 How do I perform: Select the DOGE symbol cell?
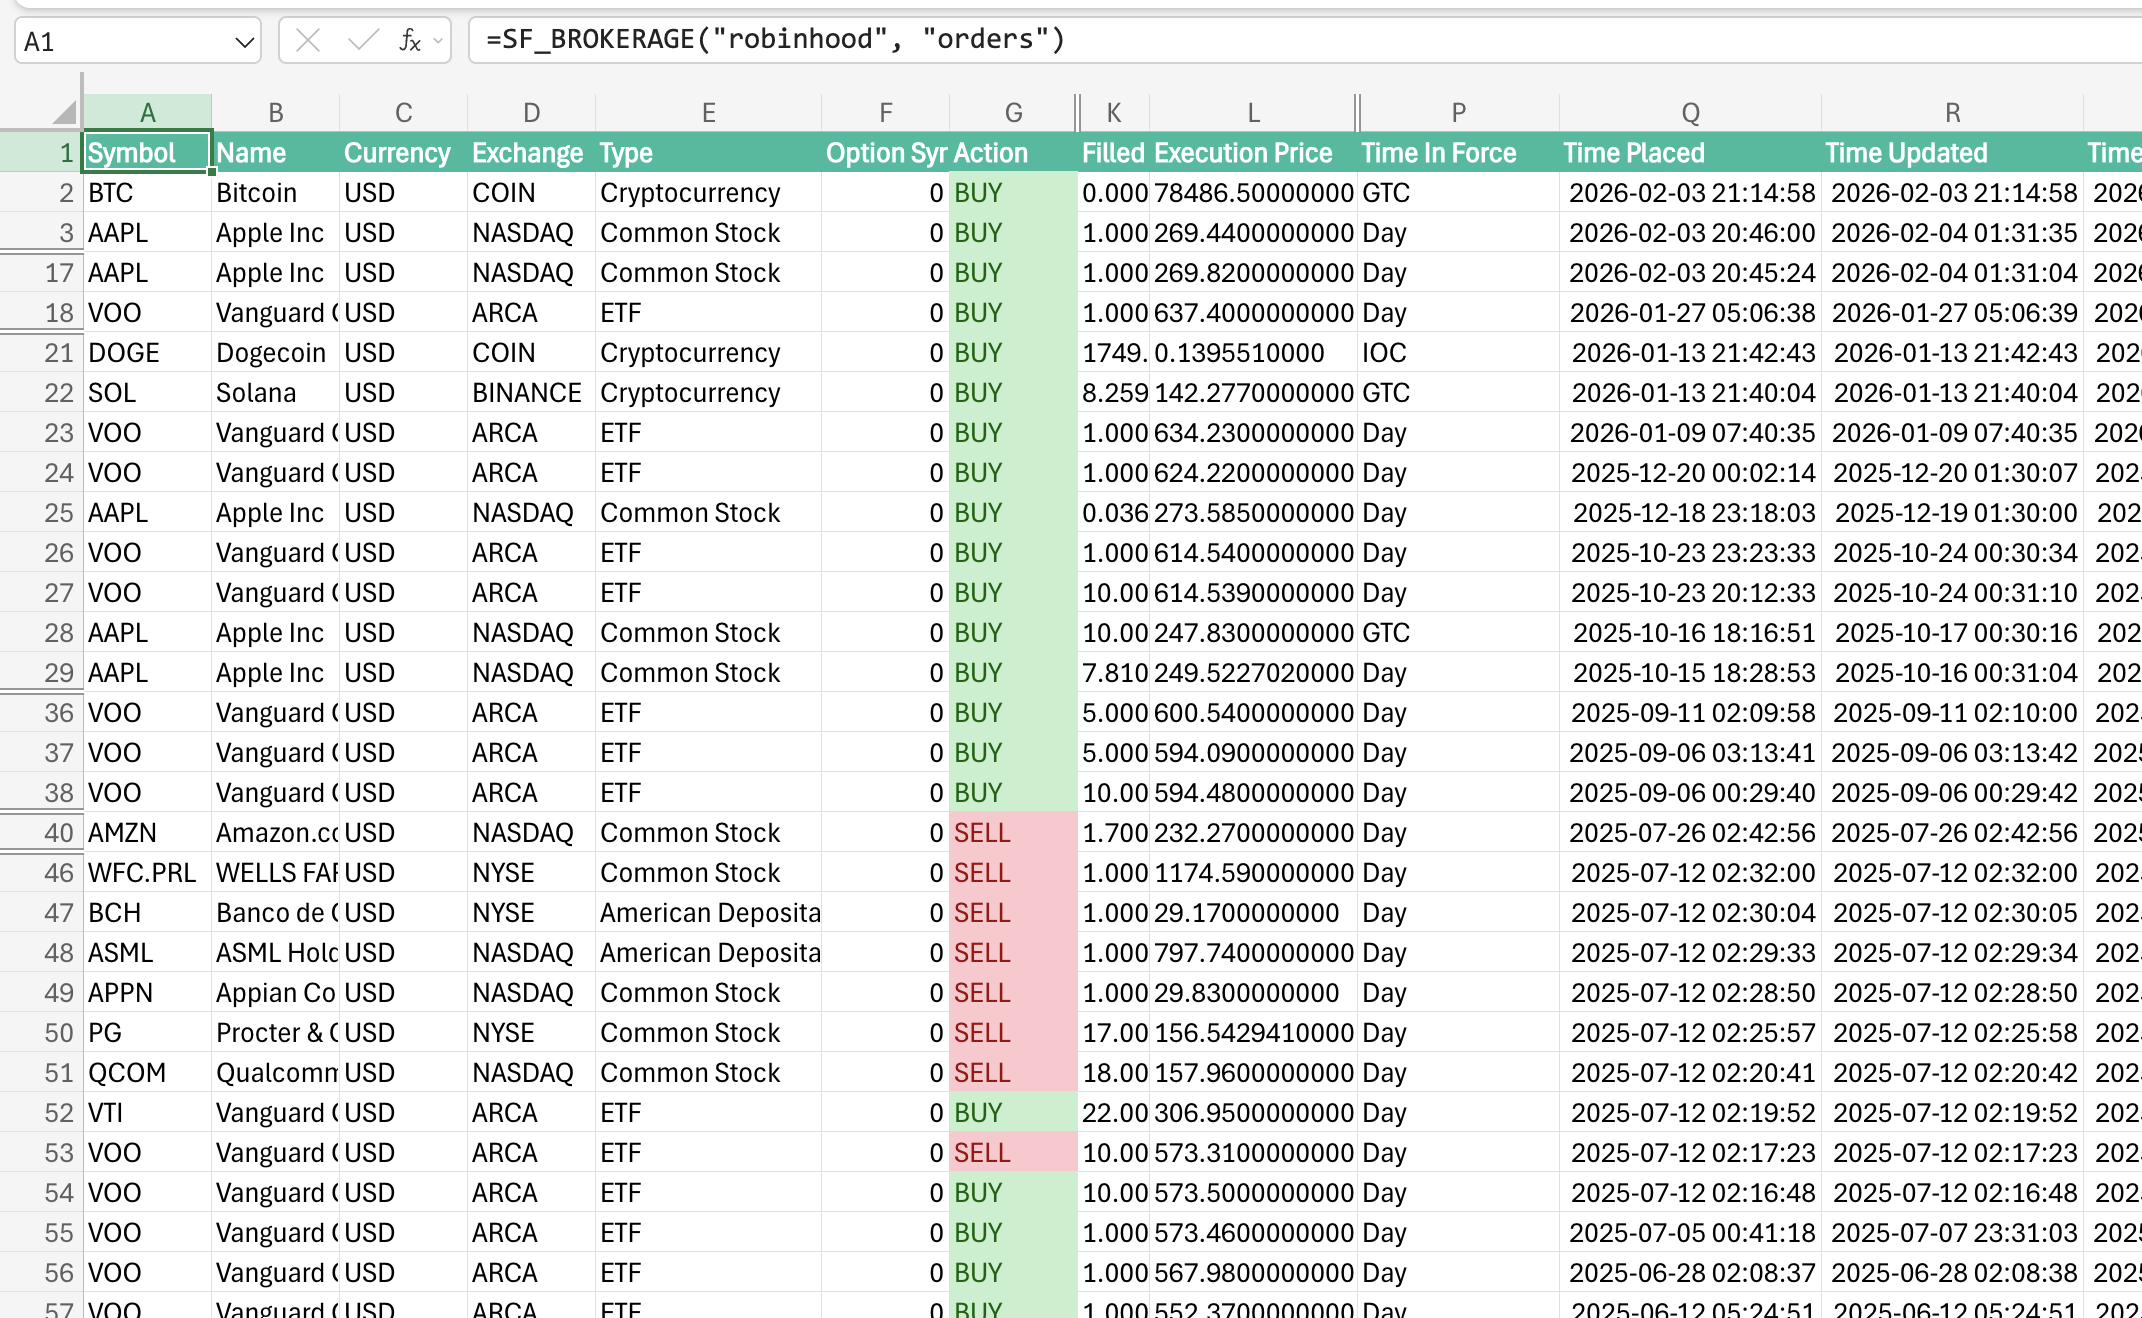pyautogui.click(x=147, y=352)
